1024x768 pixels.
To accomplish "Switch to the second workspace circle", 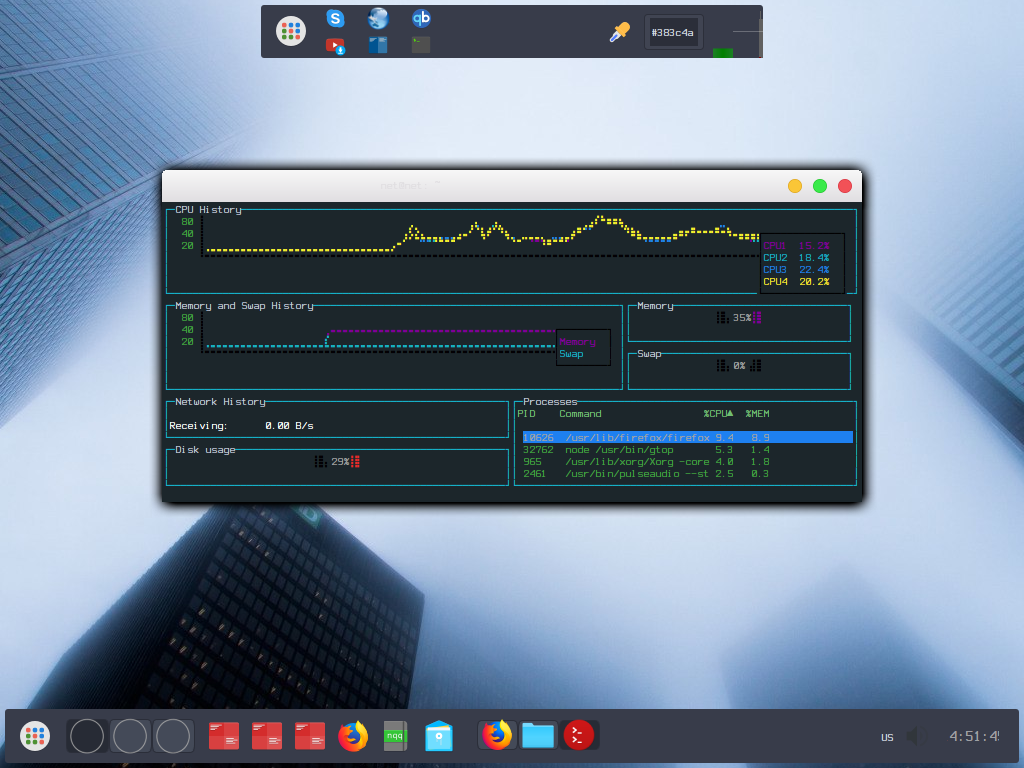I will point(130,736).
